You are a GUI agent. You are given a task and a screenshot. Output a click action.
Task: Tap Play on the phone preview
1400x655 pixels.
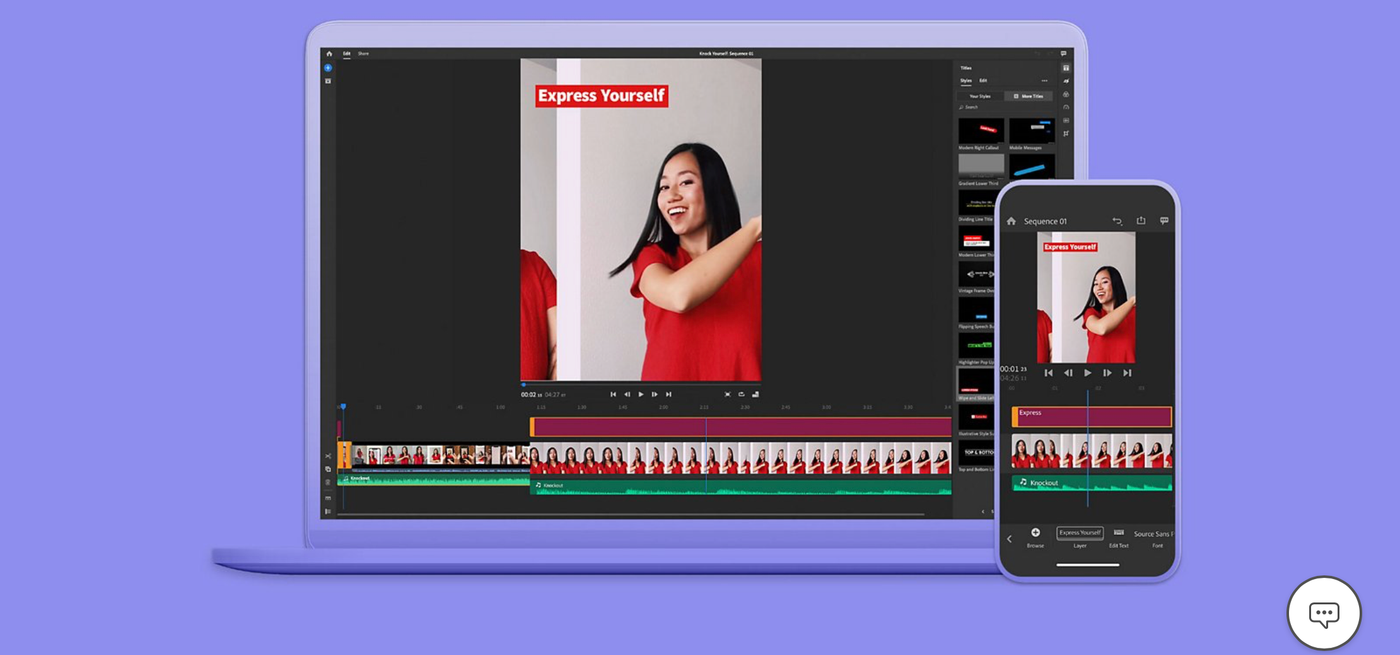(1088, 373)
